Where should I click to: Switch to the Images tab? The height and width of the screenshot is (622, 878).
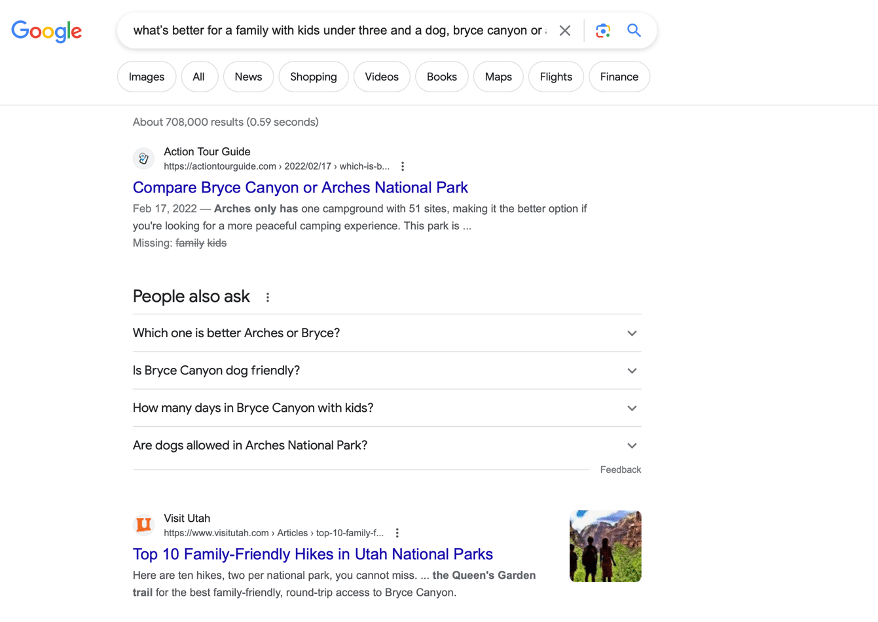coord(147,77)
